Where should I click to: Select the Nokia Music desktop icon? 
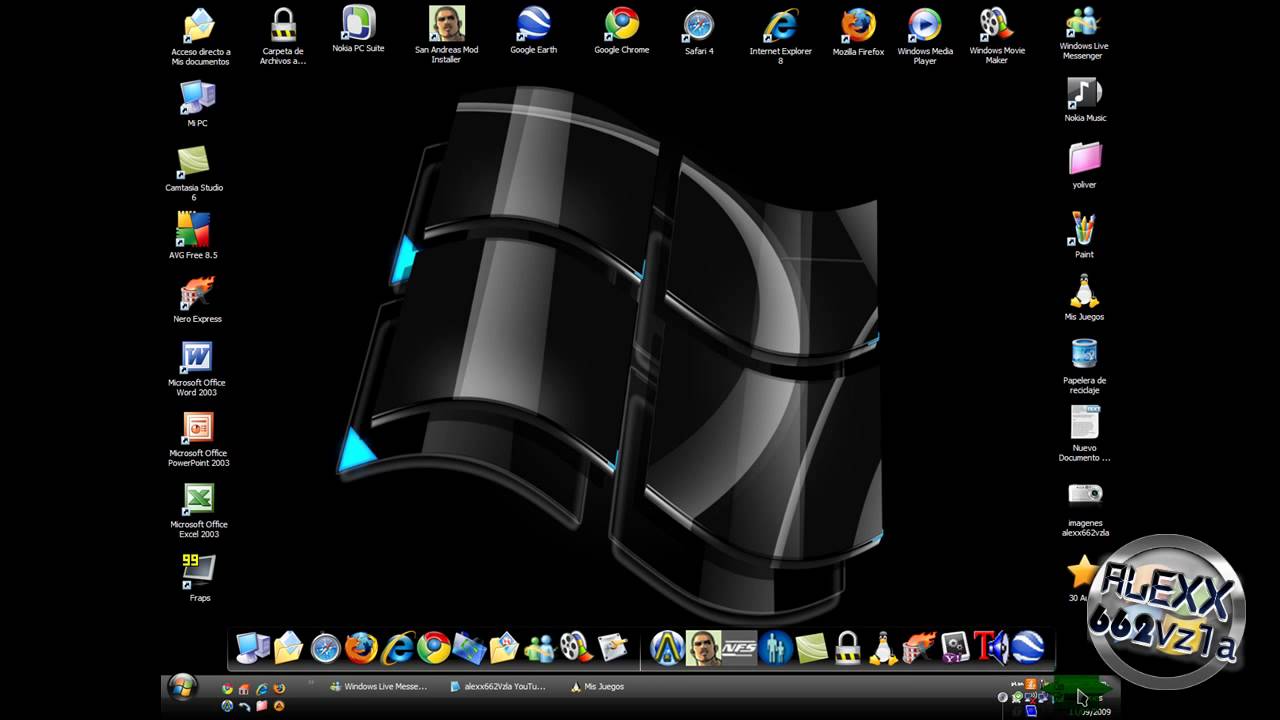tap(1084, 100)
